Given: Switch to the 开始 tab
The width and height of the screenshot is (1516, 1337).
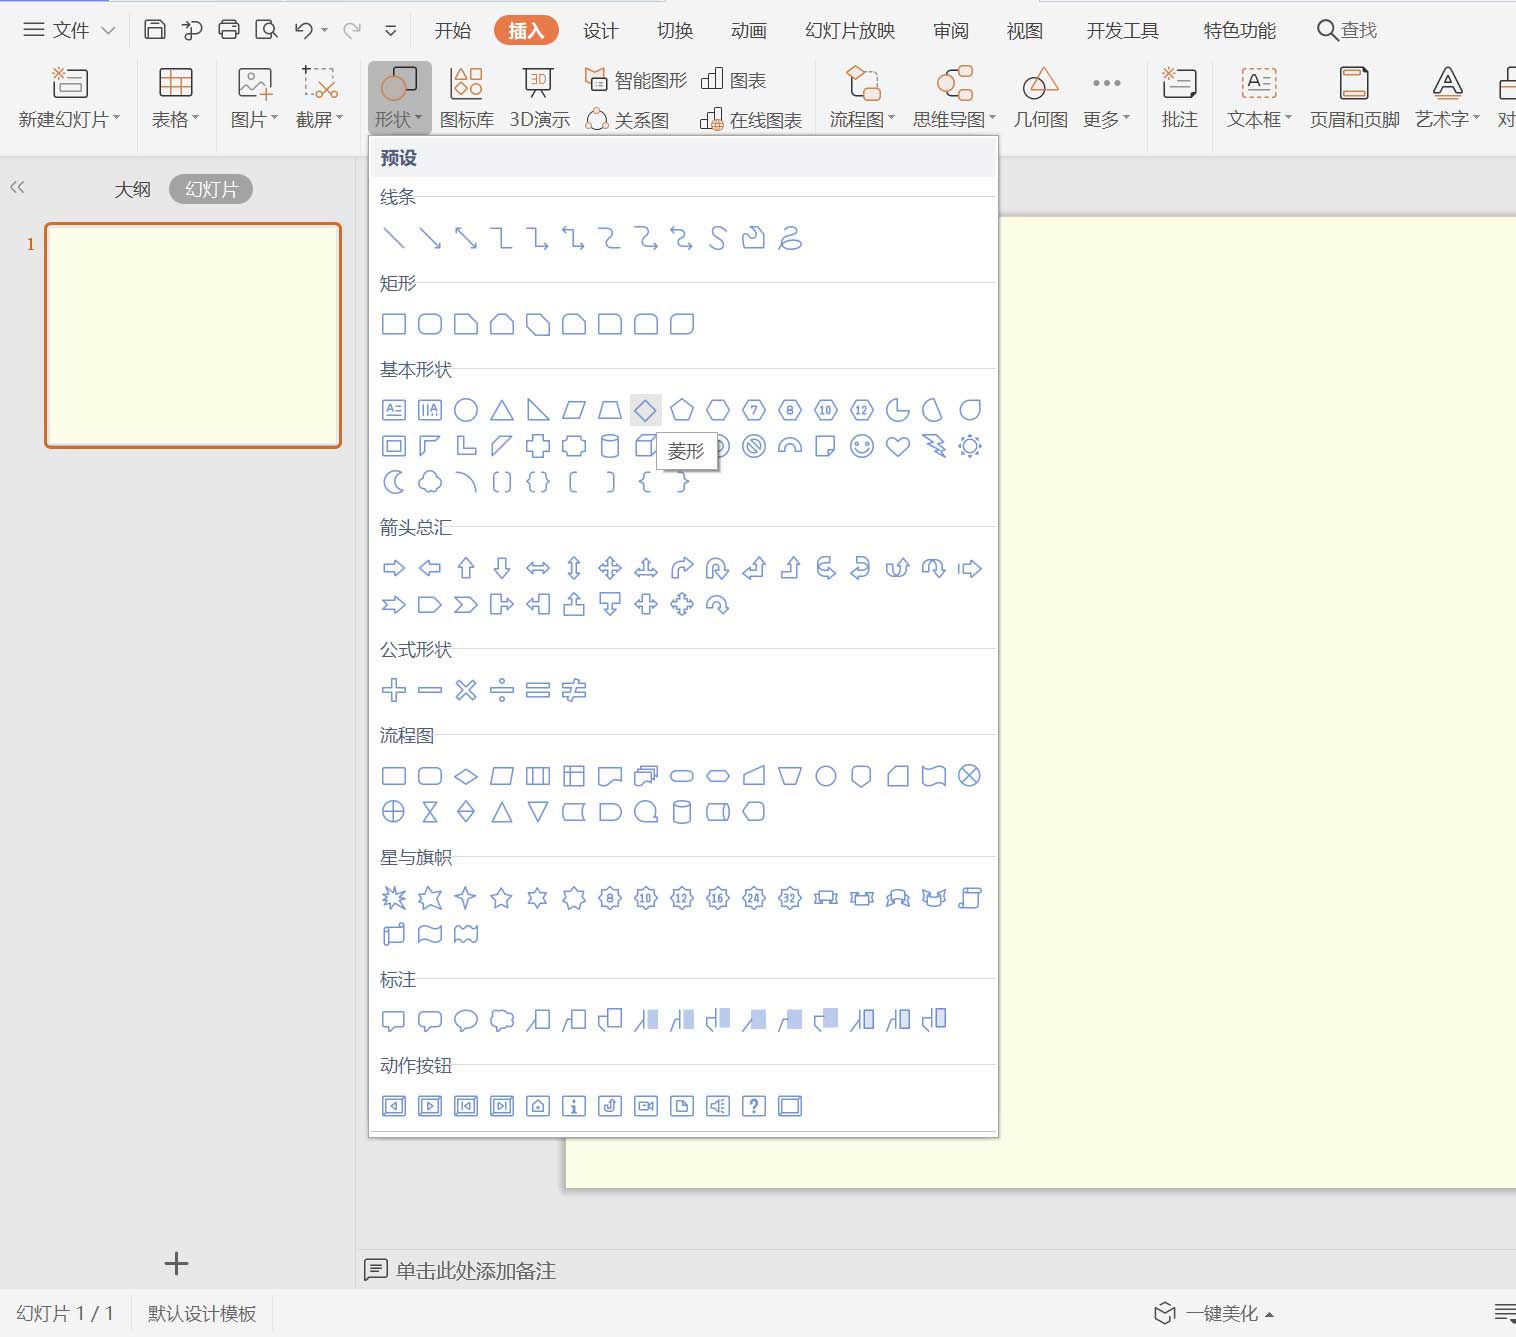Looking at the screenshot, I should click(x=452, y=30).
